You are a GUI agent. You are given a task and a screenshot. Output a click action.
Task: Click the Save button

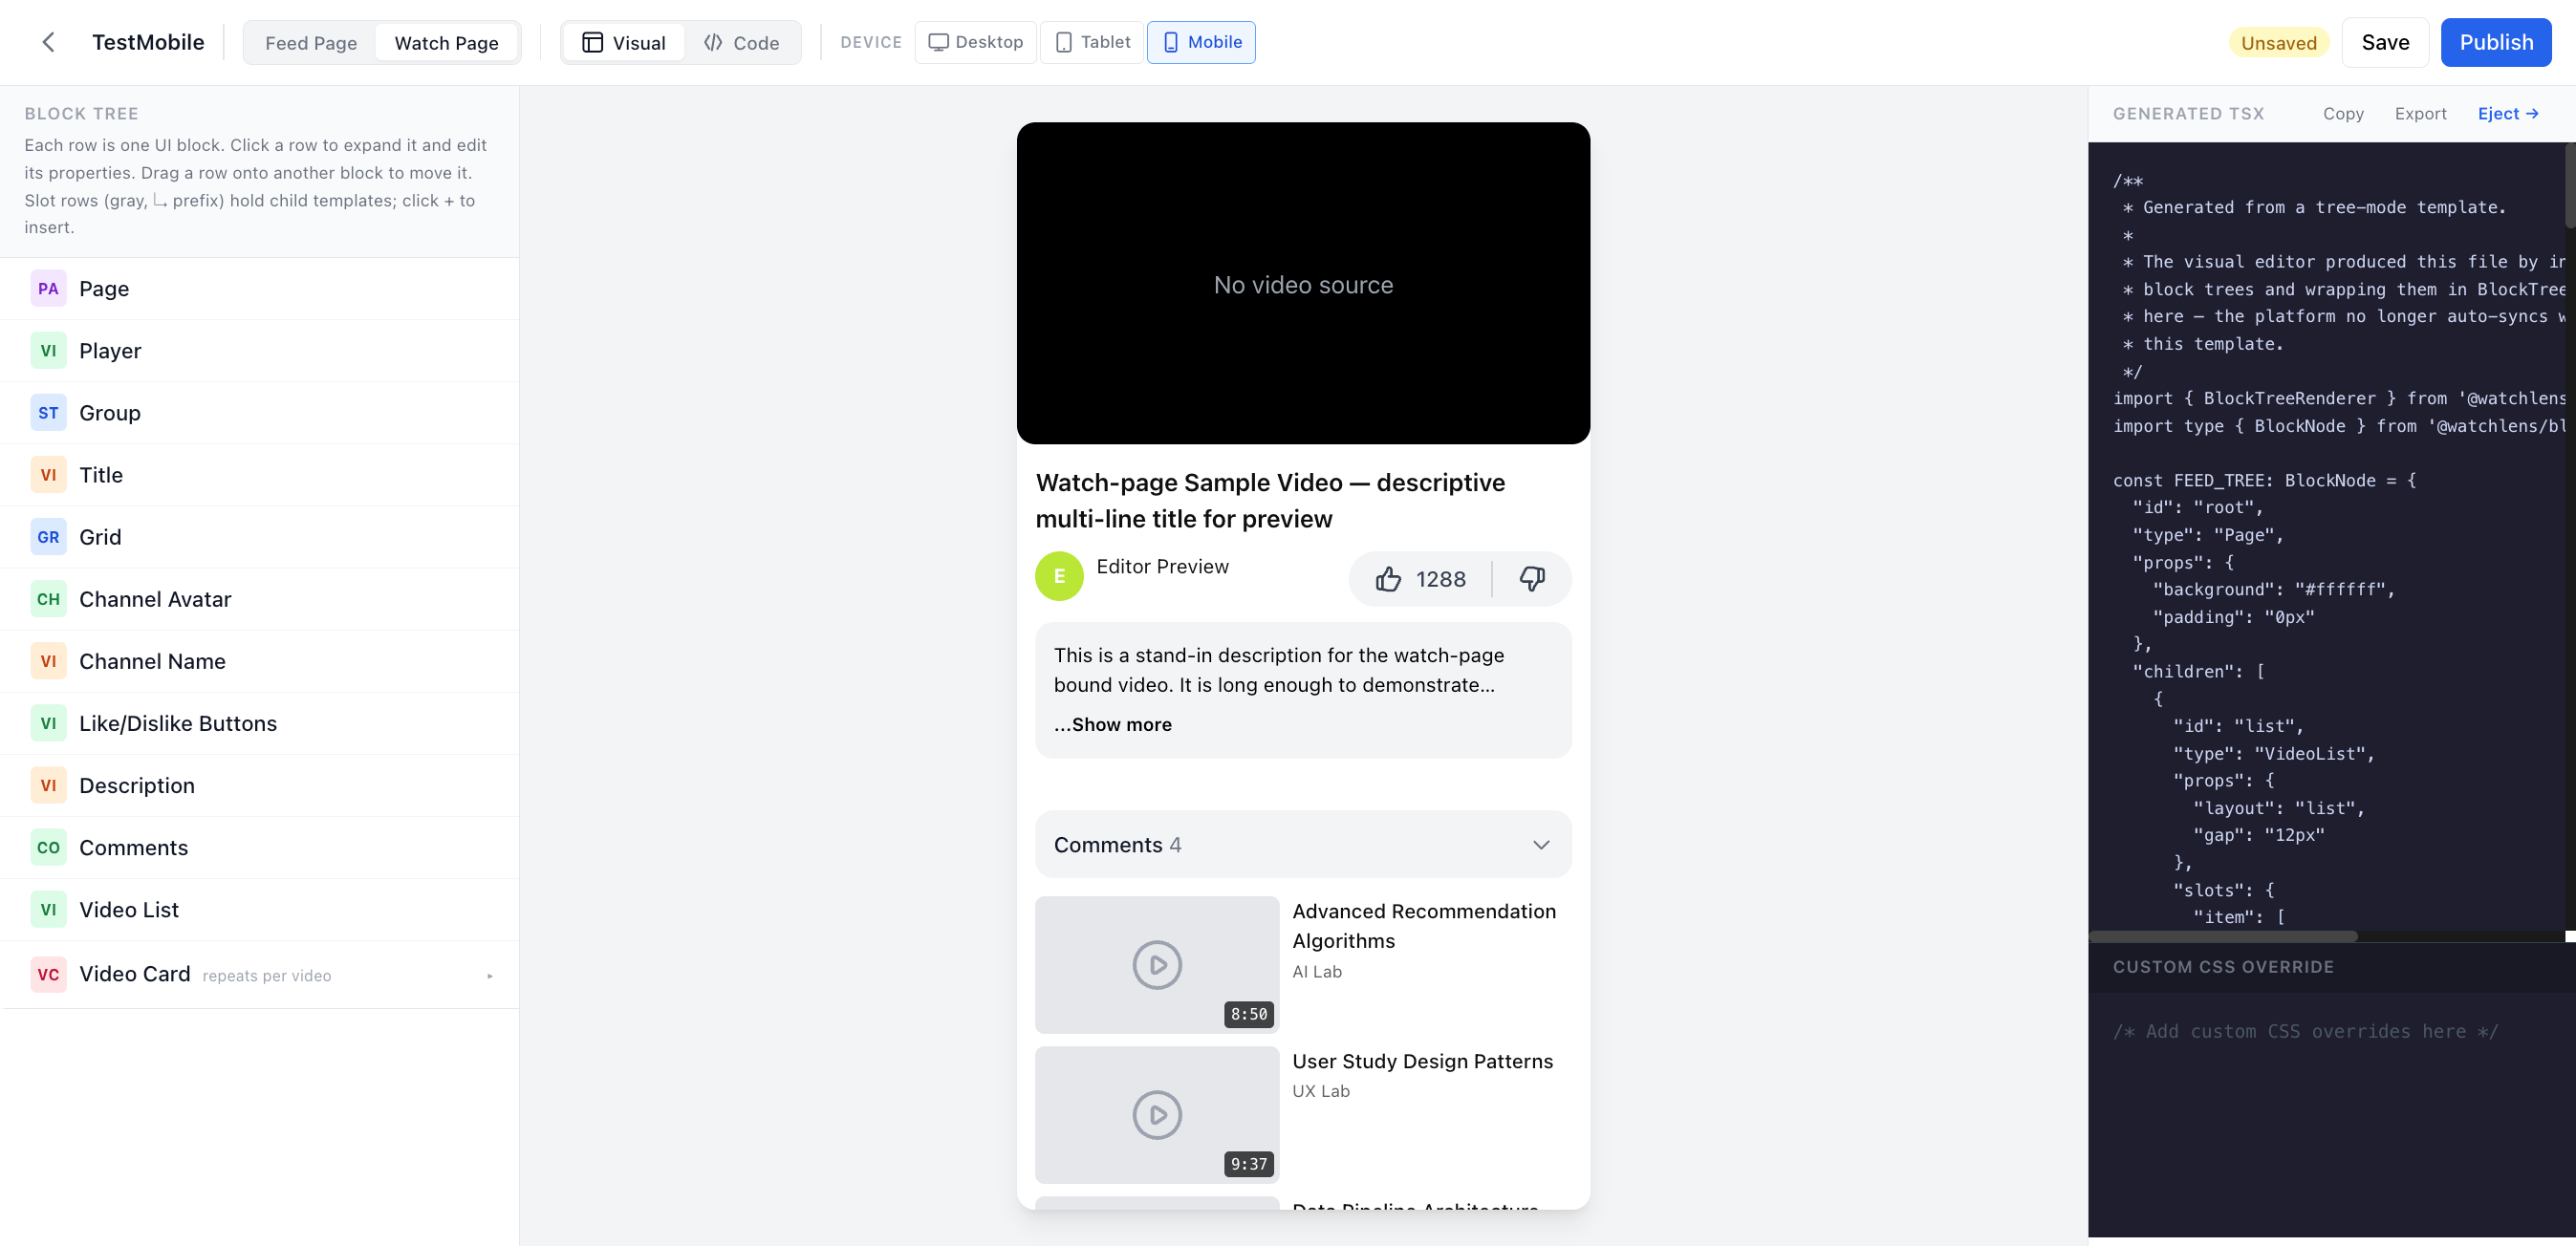pos(2385,42)
